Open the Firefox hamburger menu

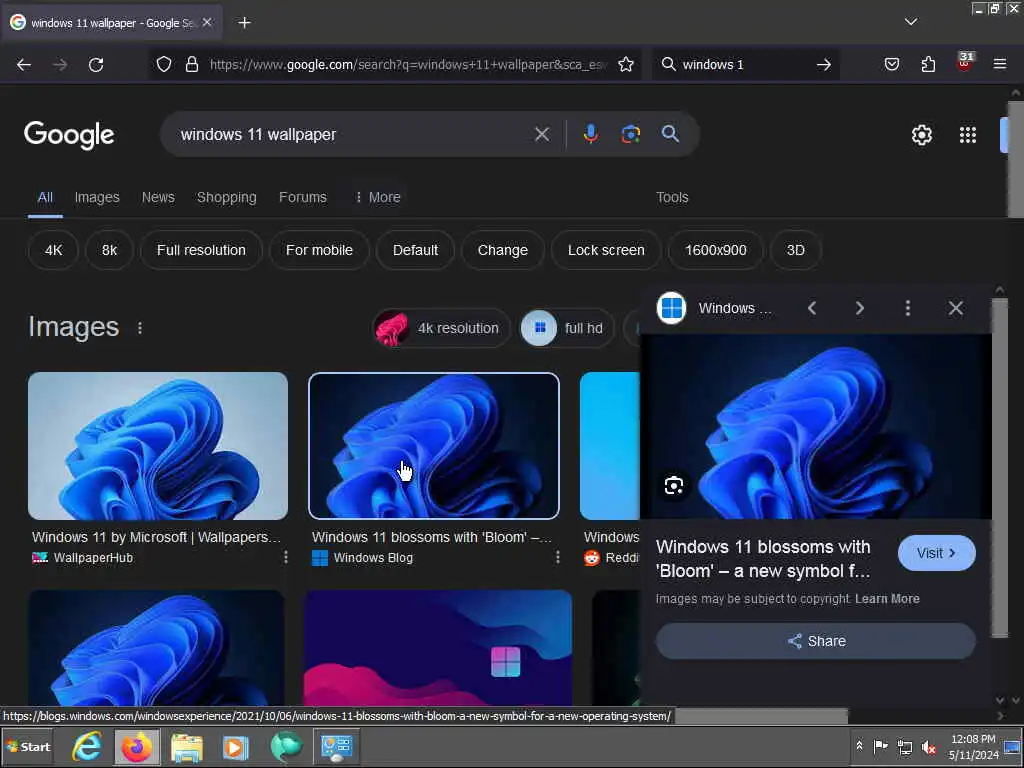pyautogui.click(x=1000, y=64)
